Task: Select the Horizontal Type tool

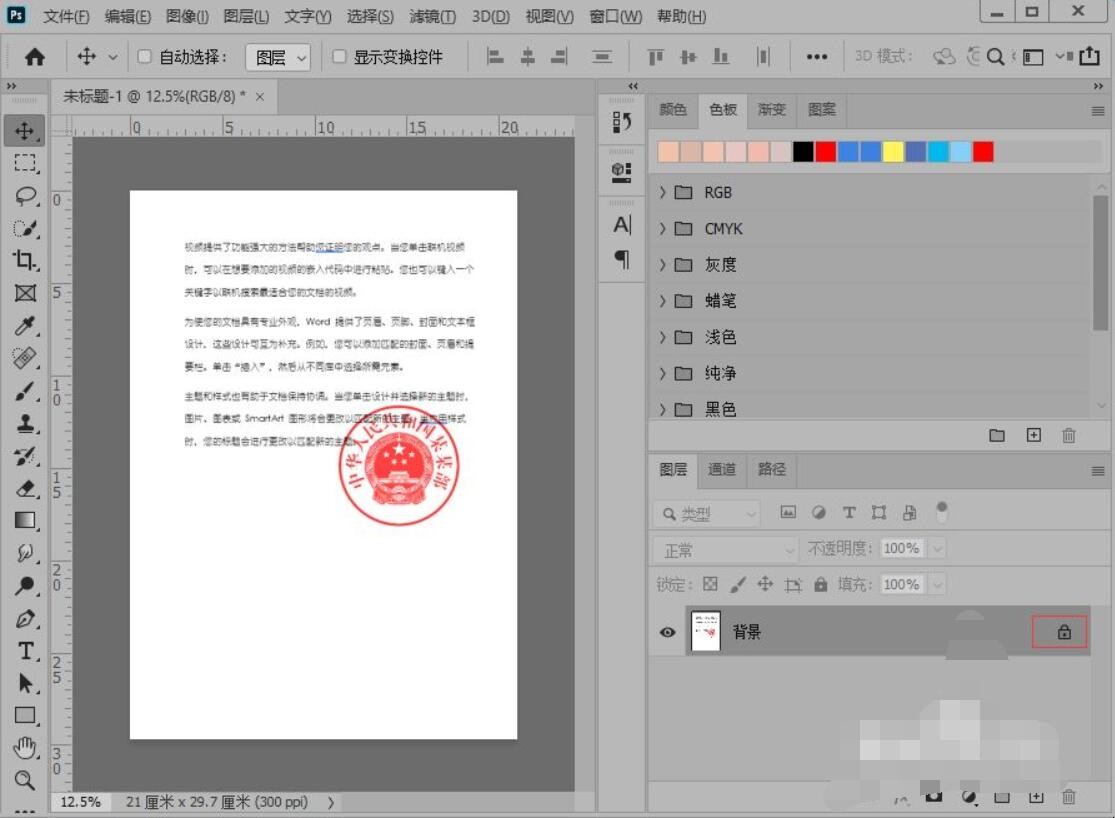Action: click(26, 651)
